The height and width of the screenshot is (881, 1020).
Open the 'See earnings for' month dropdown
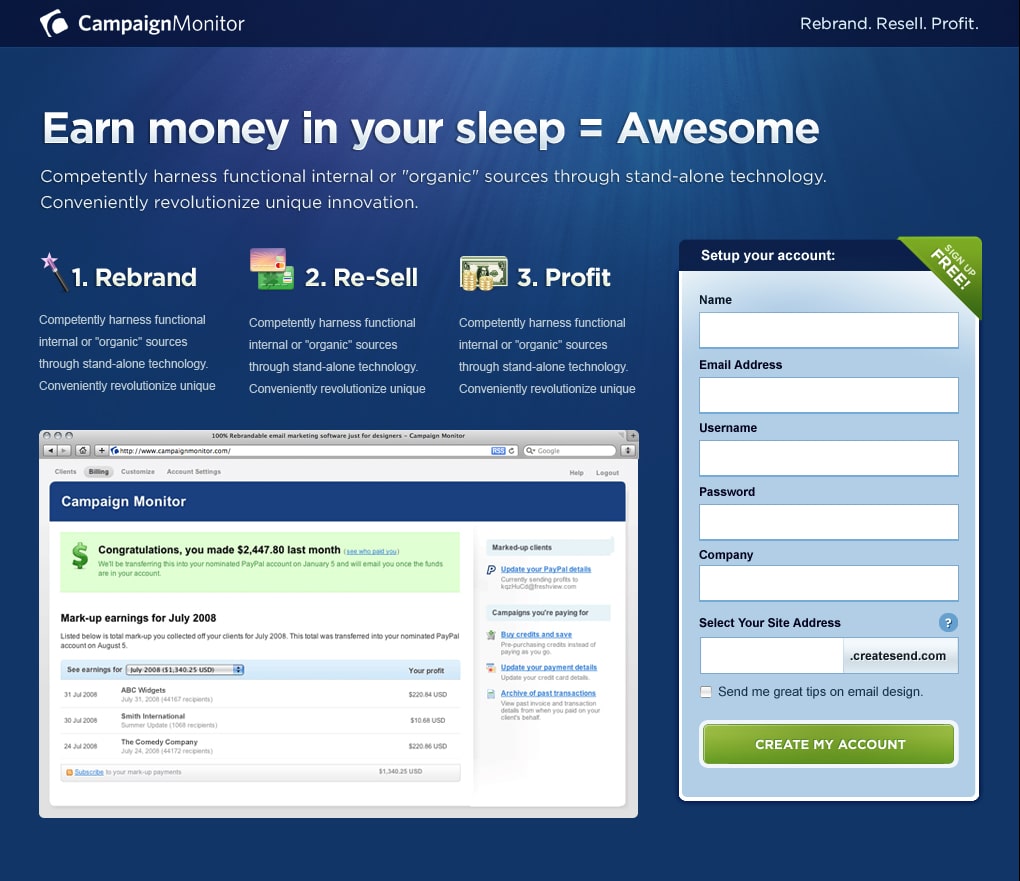185,669
